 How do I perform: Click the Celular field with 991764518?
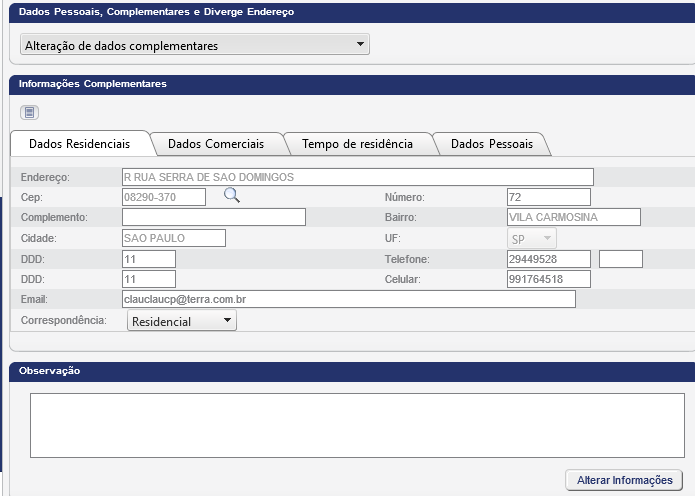tap(548, 279)
